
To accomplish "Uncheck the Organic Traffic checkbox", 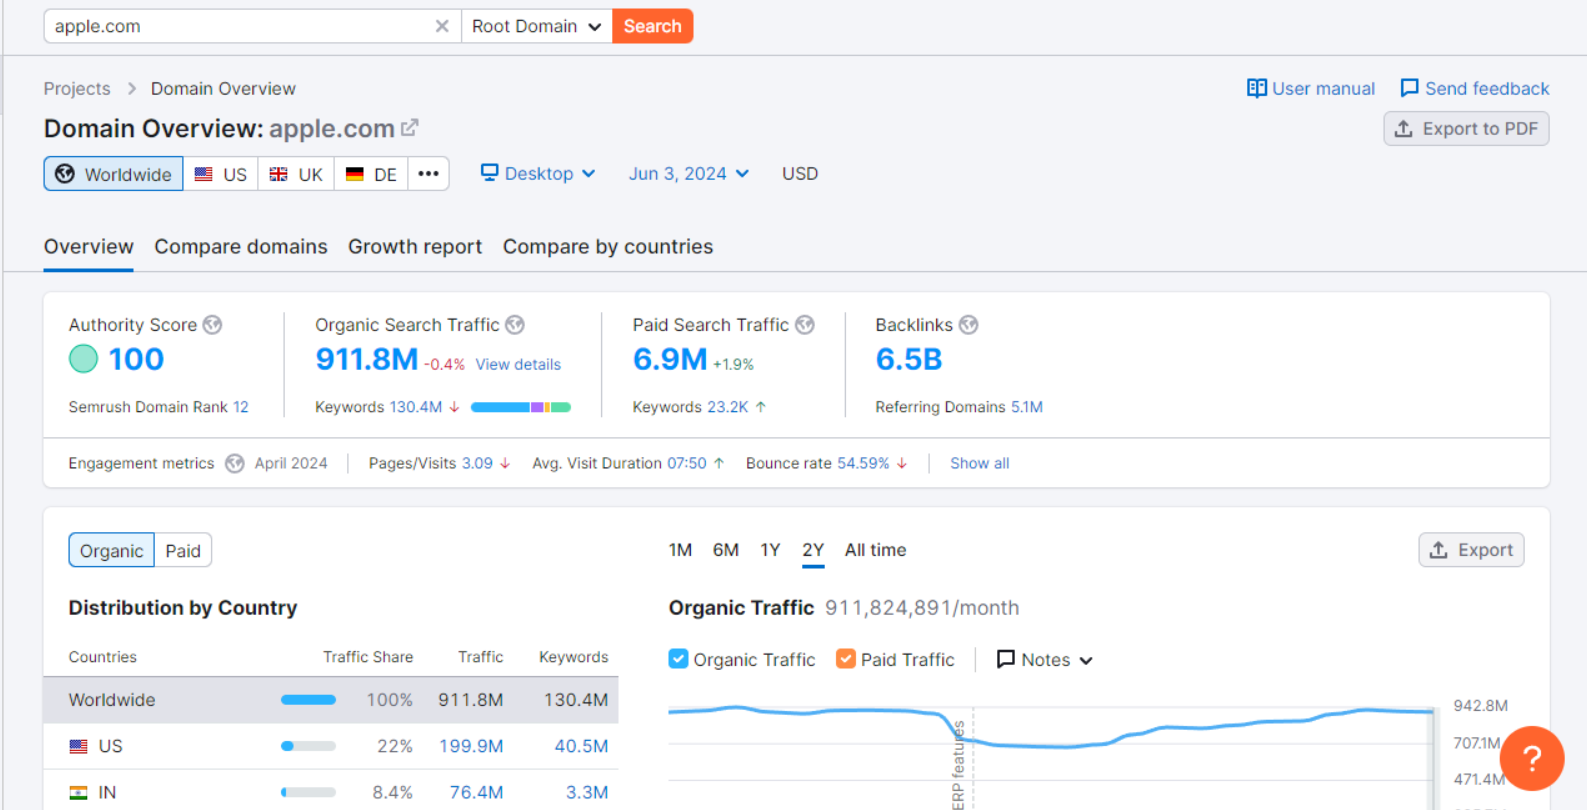I will [x=678, y=659].
